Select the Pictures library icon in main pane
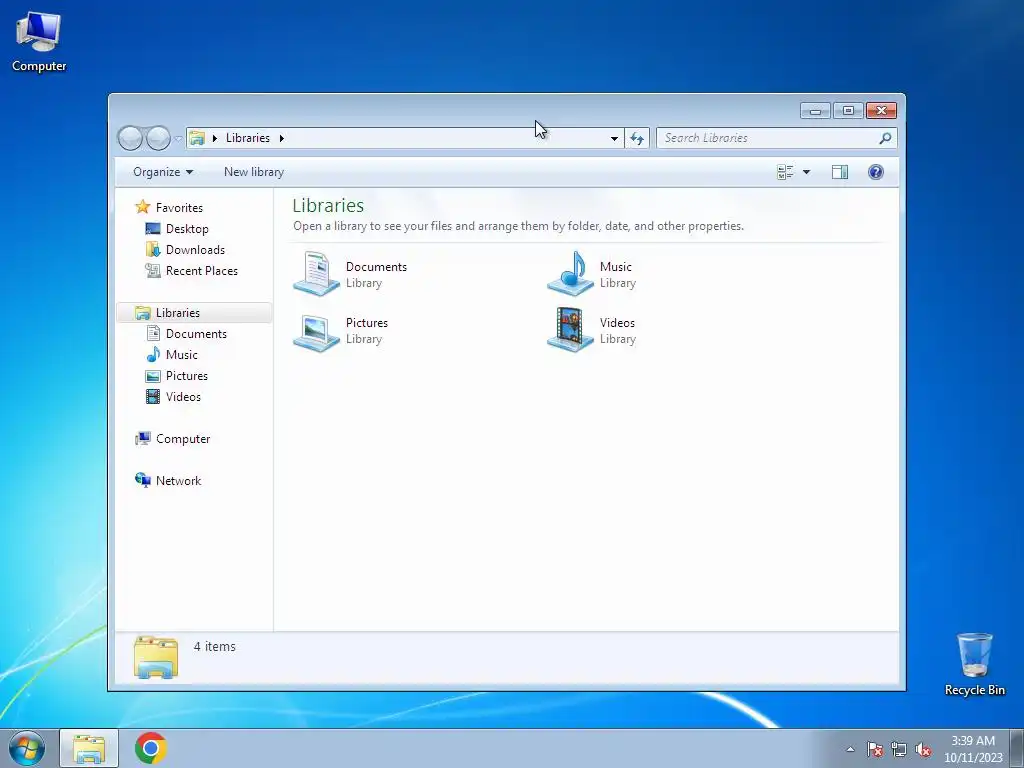The height and width of the screenshot is (768, 1024). coord(317,331)
